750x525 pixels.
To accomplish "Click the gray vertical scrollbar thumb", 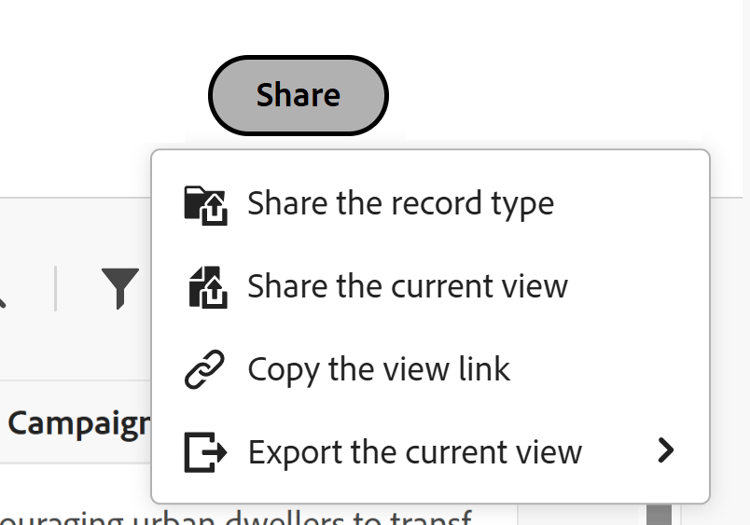I will [659, 514].
